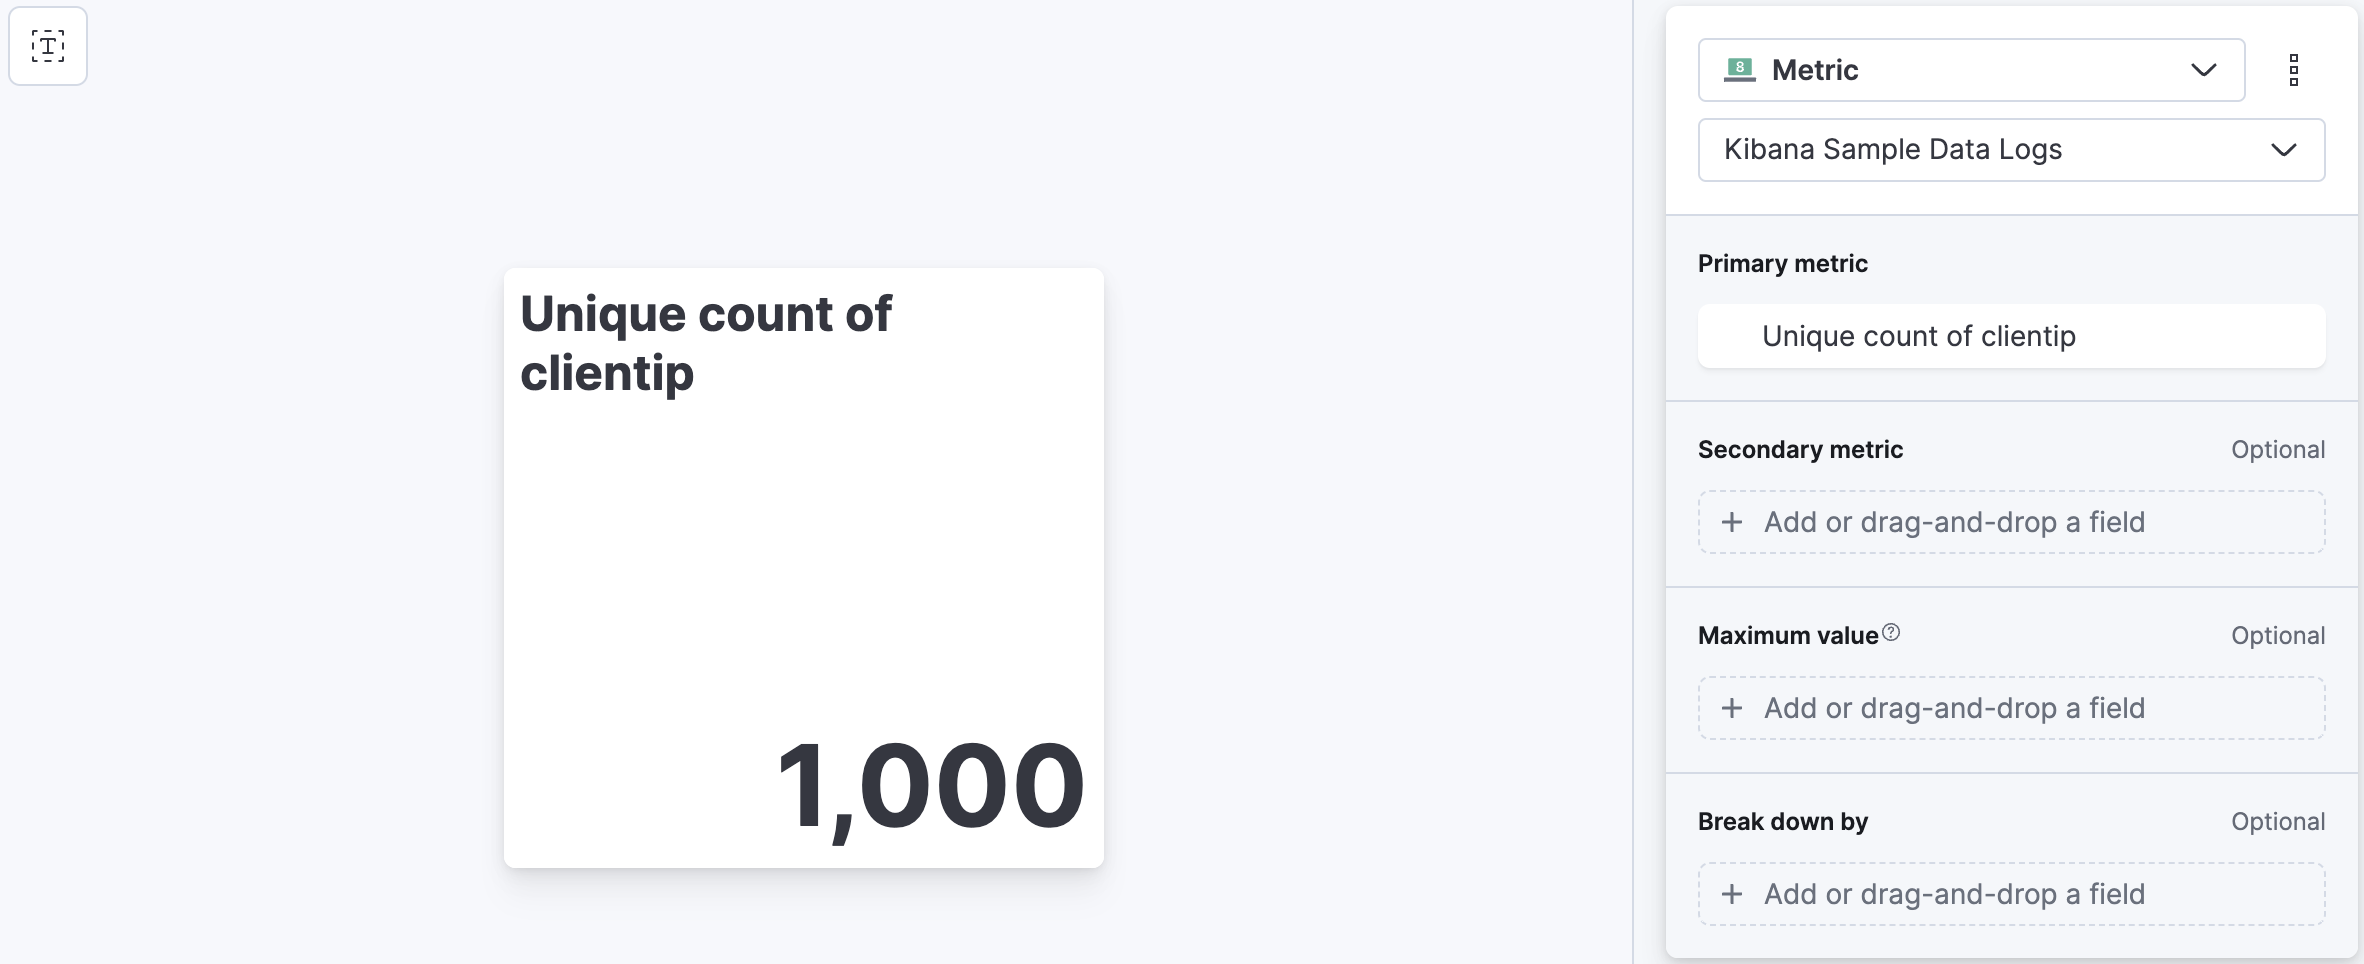
Task: Click the text-based mode icon in canvas toolbar
Action: pos(48,46)
